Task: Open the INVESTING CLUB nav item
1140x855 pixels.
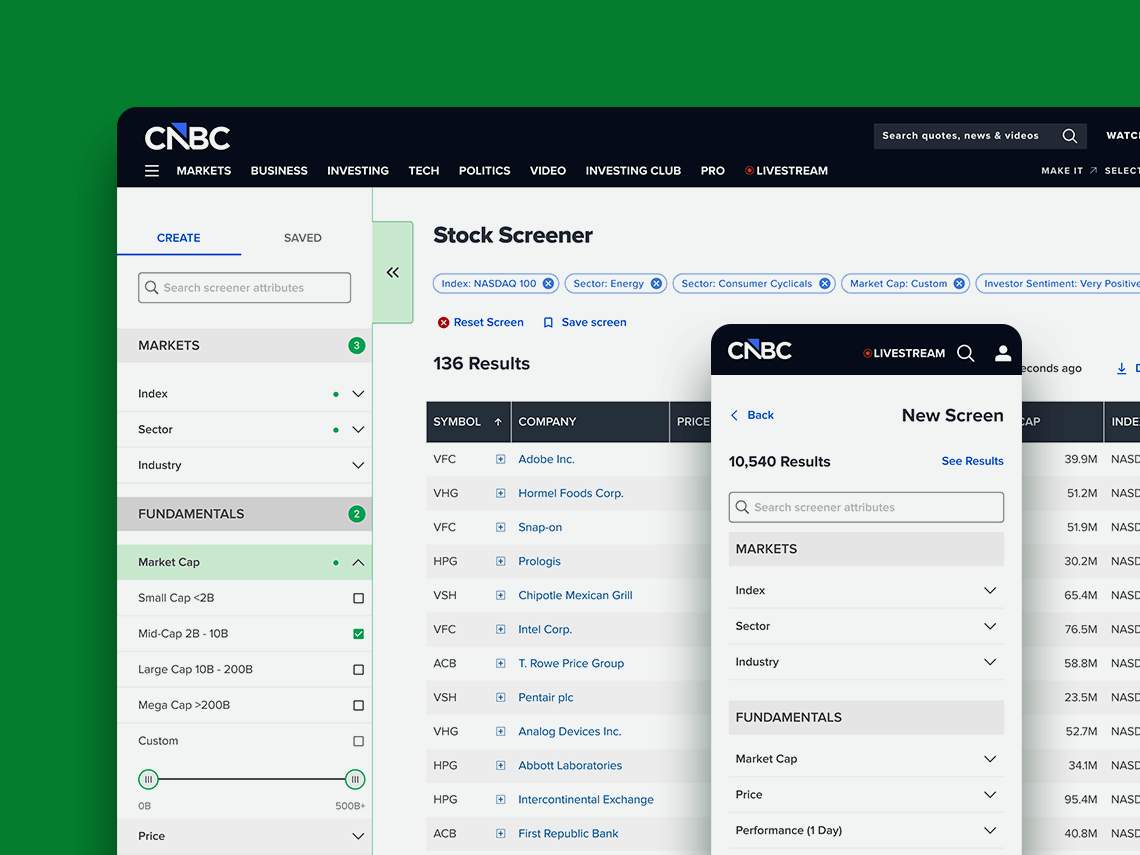Action: (633, 171)
